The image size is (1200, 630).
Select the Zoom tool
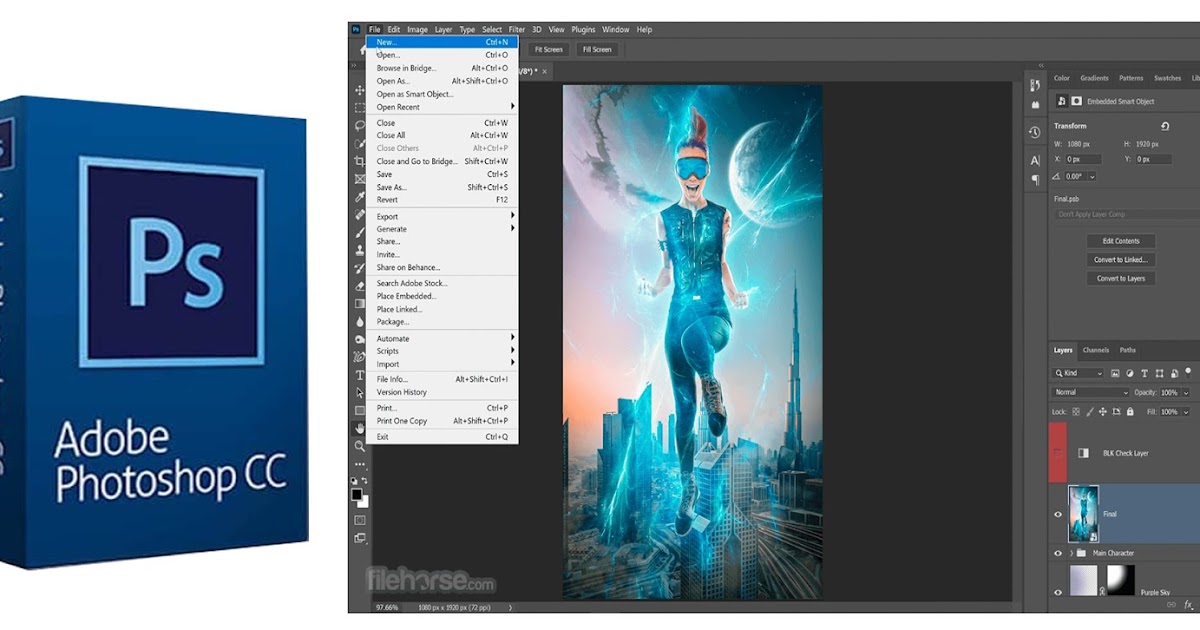pyautogui.click(x=360, y=446)
